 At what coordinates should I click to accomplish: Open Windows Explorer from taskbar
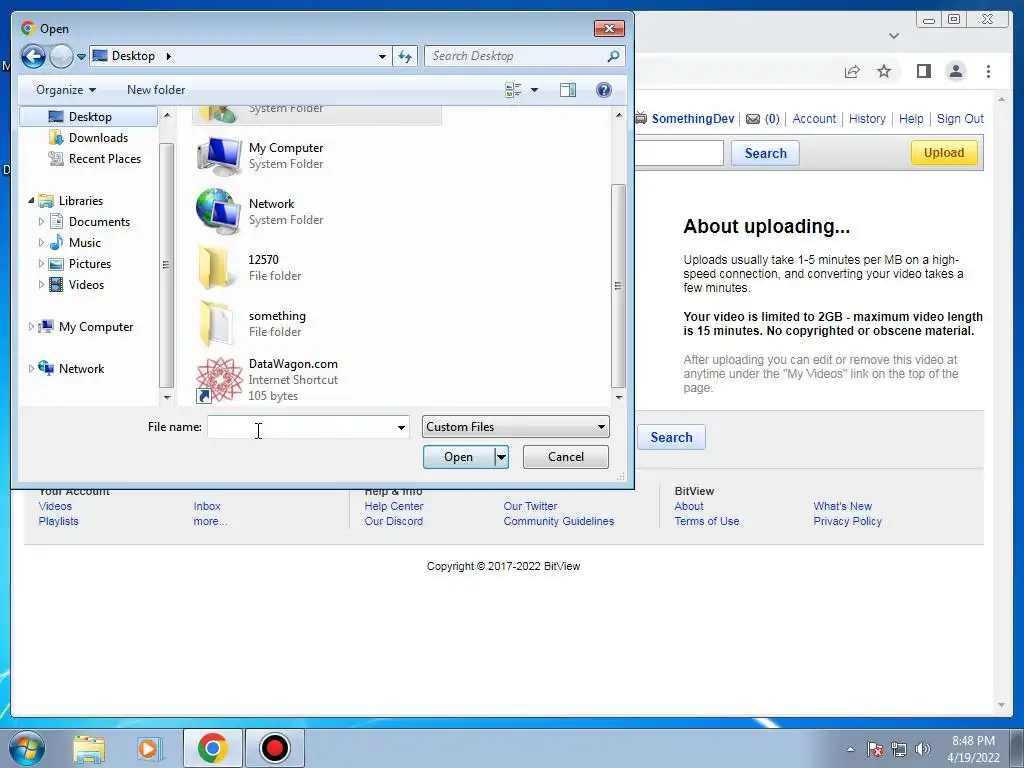click(x=89, y=748)
